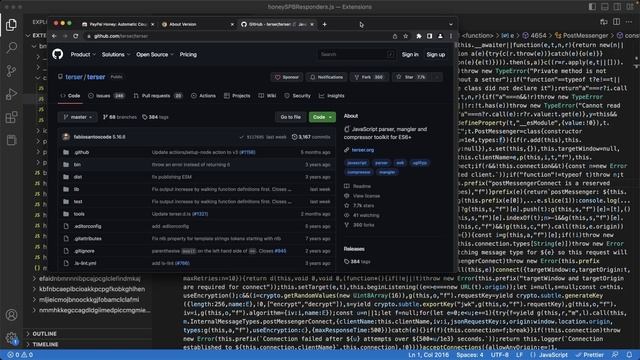Click Spaces: 4 indentation in status bar

(x=470, y=355)
